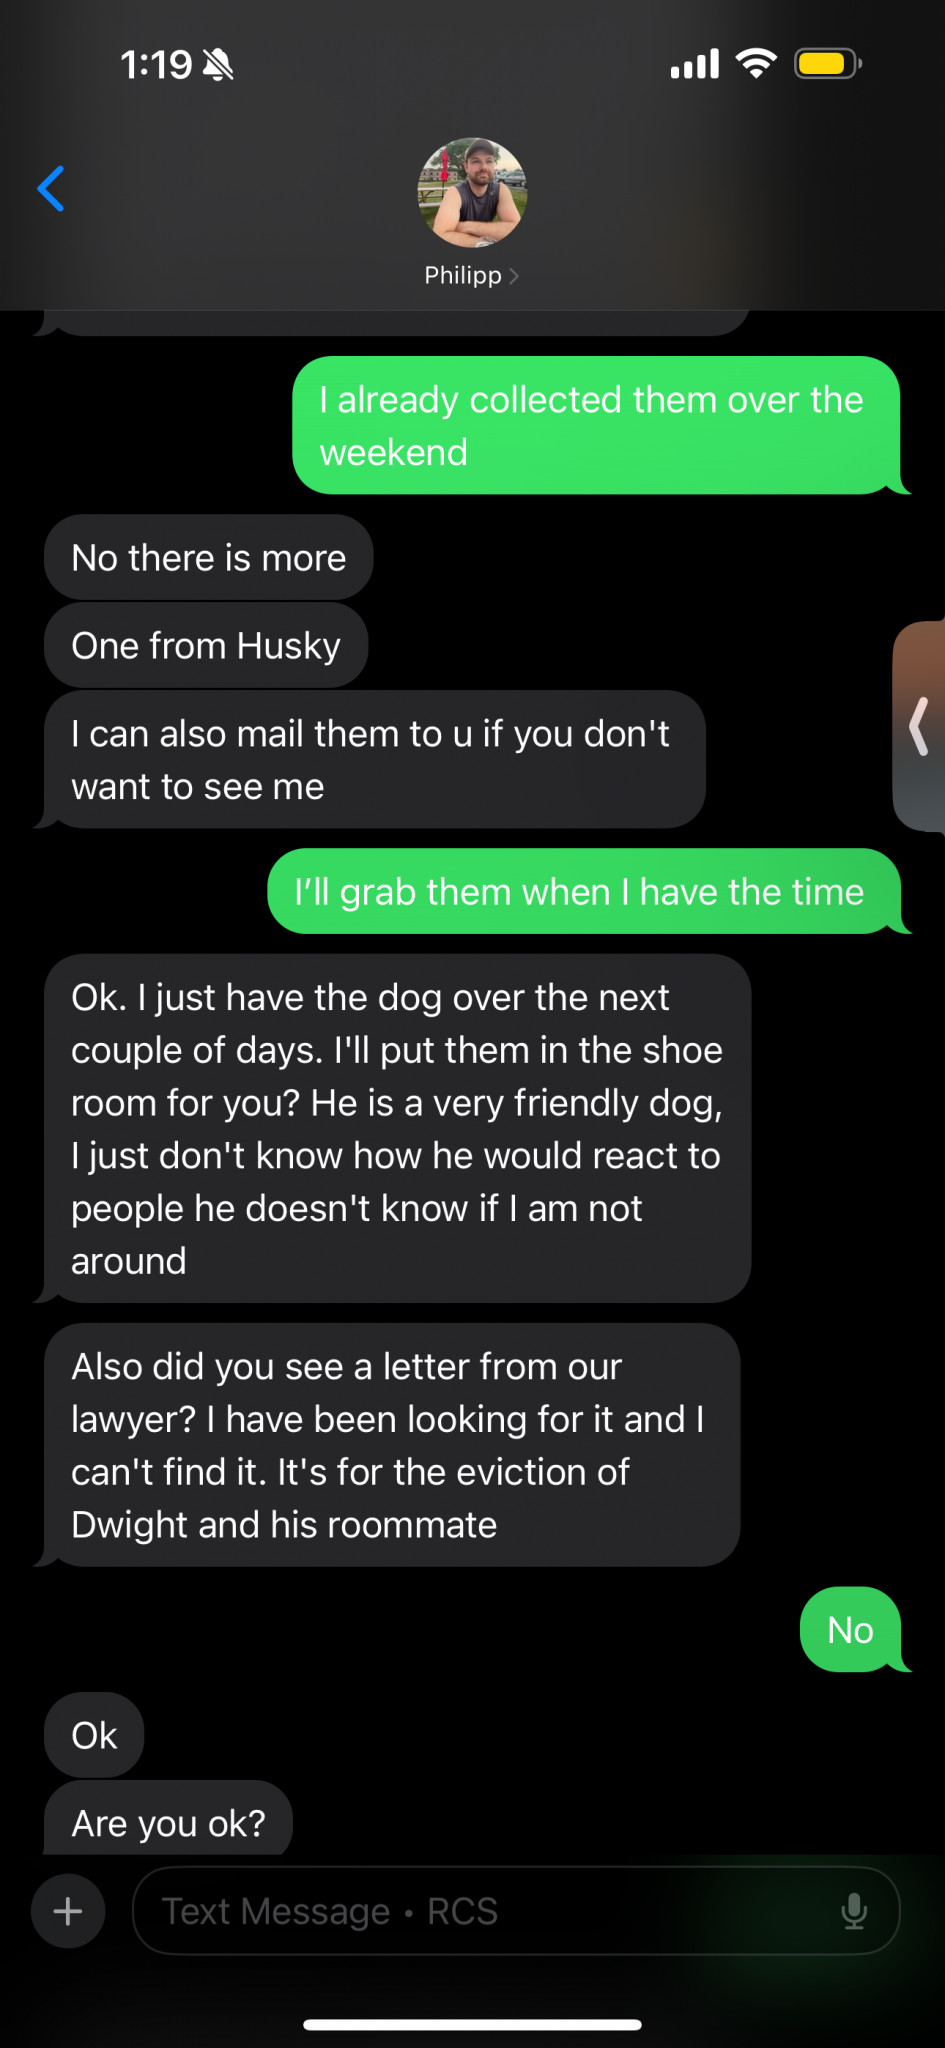Open the side tab arrow handle
This screenshot has width=945, height=2048.
919,726
